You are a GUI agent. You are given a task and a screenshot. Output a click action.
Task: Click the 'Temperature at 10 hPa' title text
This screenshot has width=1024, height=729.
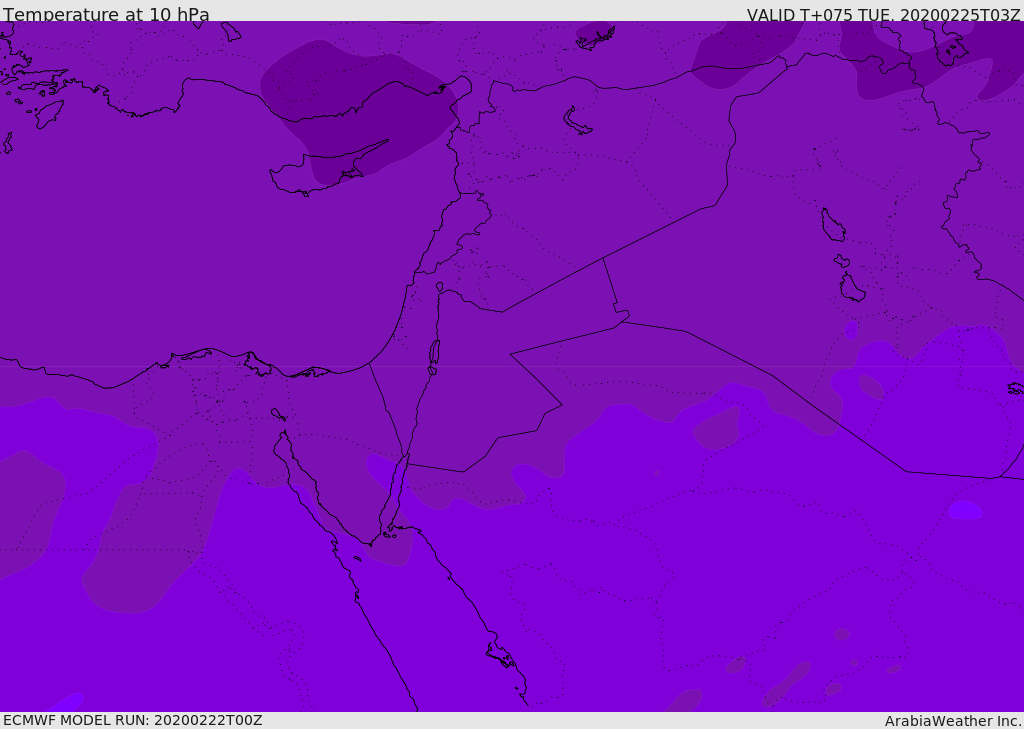[x=106, y=14]
